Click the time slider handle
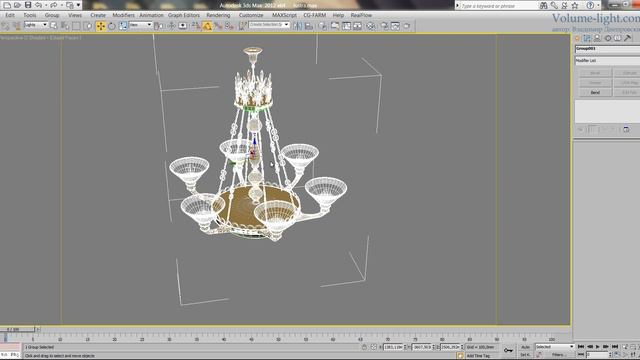Viewport: 640px width, 360px height. 17,329
